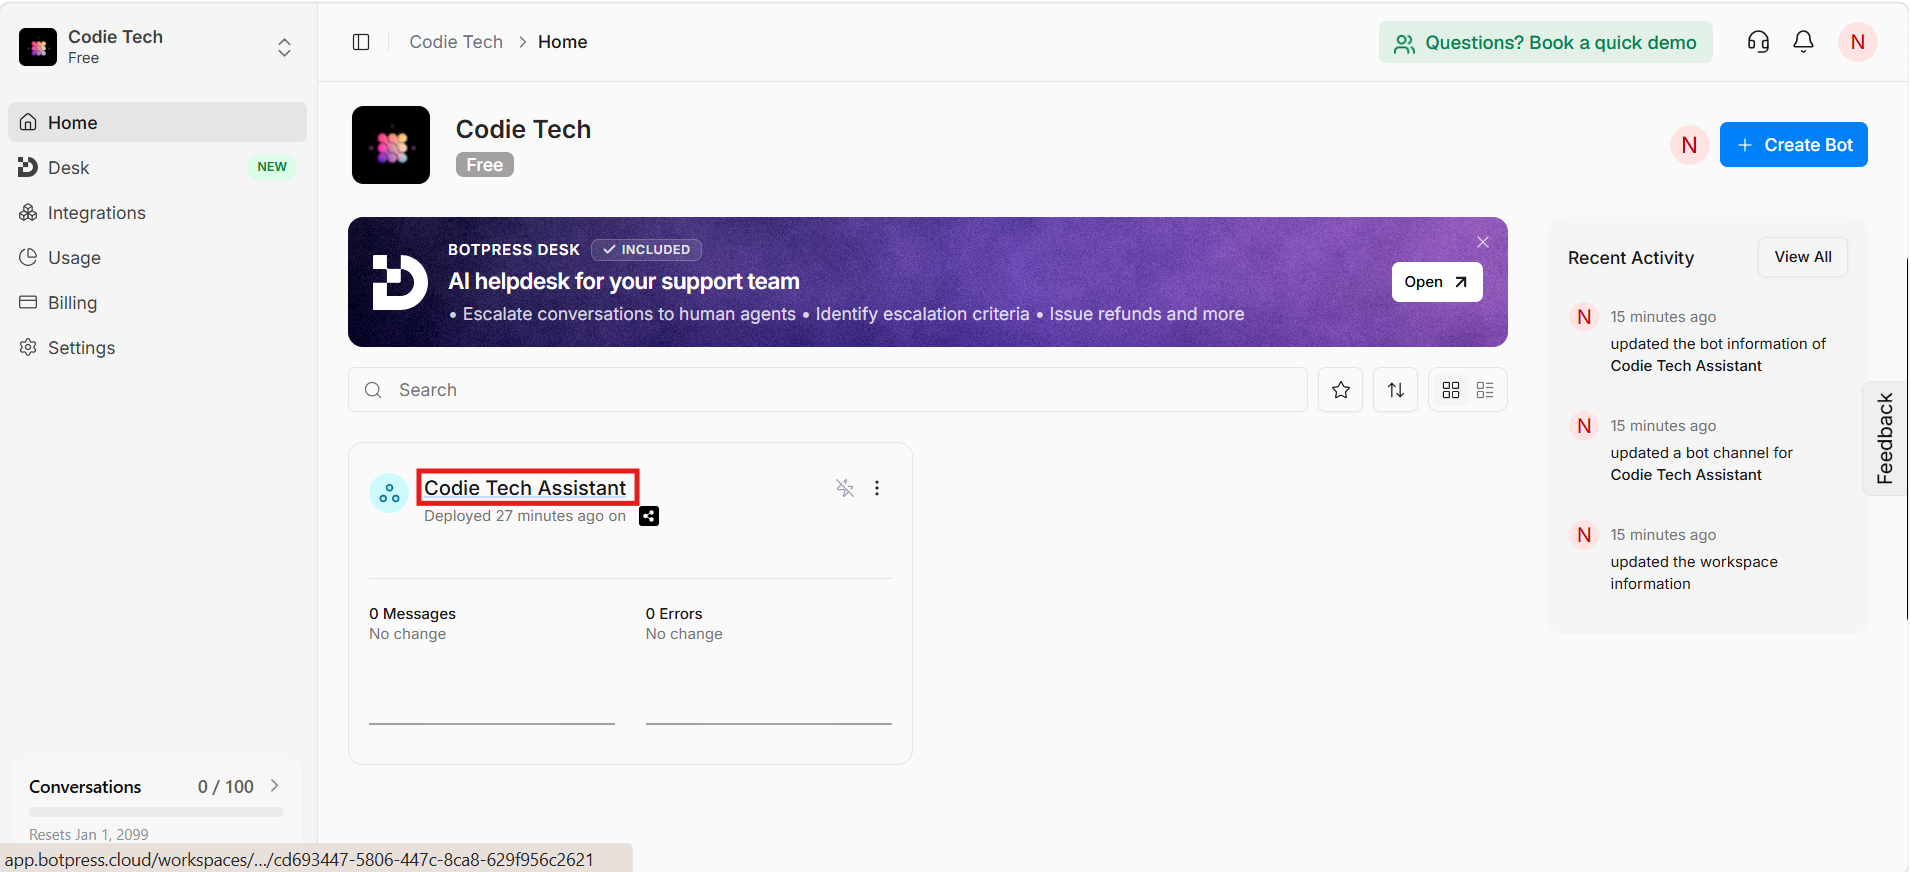Open the Feedback side tab
The image size is (1911, 872).
click(1885, 438)
